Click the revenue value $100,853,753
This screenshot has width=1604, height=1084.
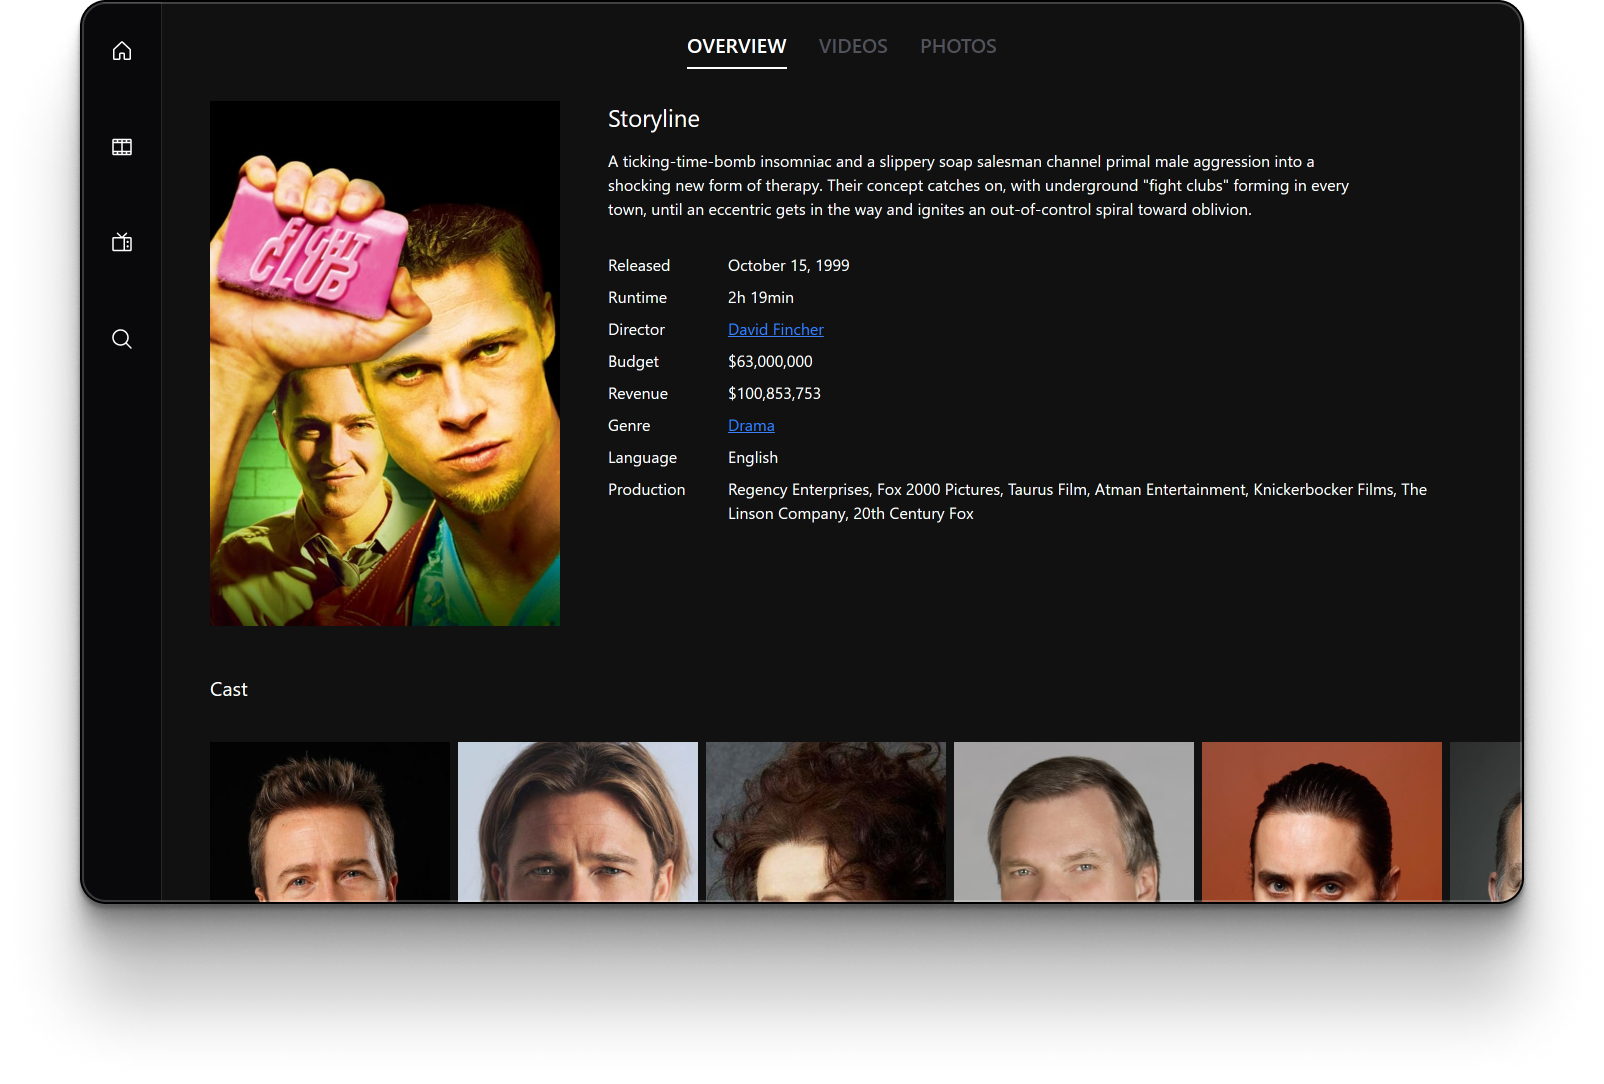click(x=774, y=394)
